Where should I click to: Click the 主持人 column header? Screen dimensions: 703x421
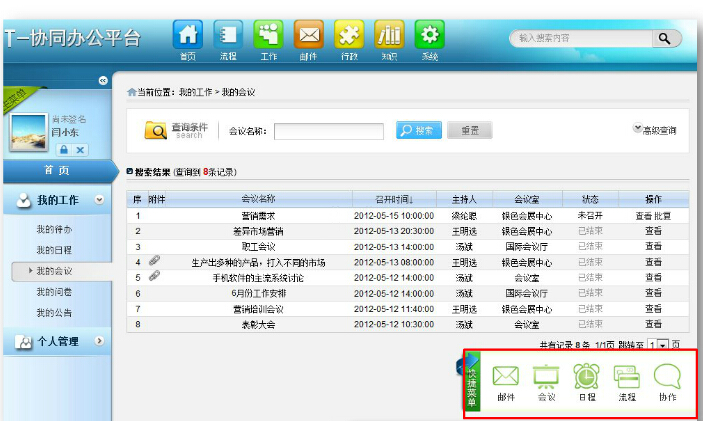[x=464, y=199]
